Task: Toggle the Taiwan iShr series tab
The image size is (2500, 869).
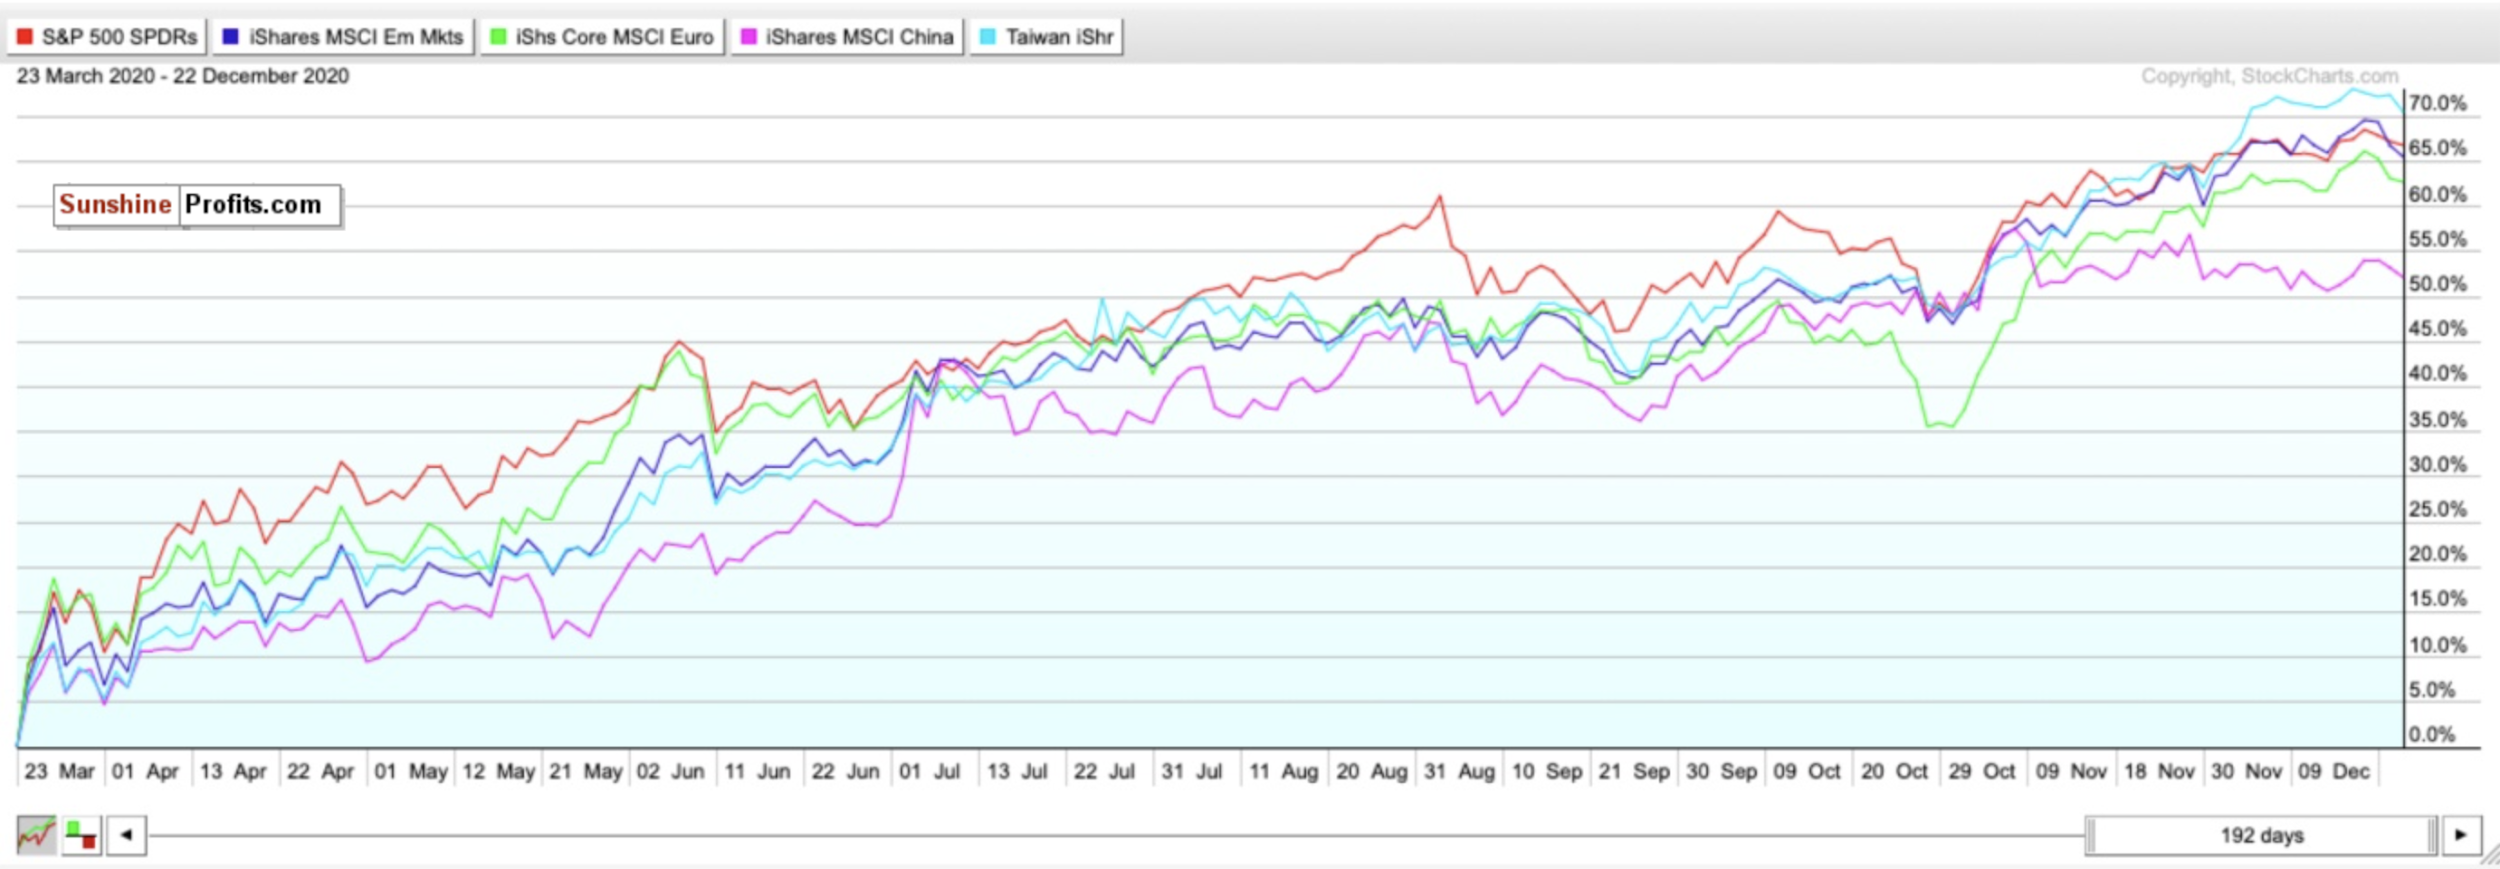Action: click(x=1046, y=37)
